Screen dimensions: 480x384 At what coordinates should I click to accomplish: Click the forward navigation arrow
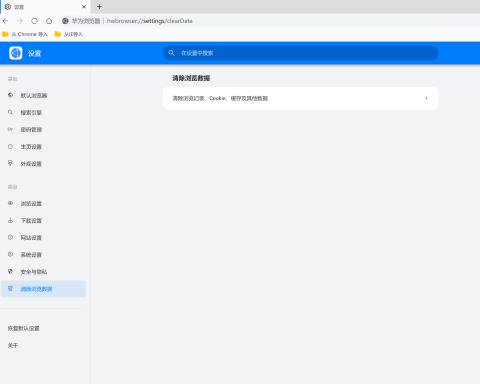[x=20, y=21]
